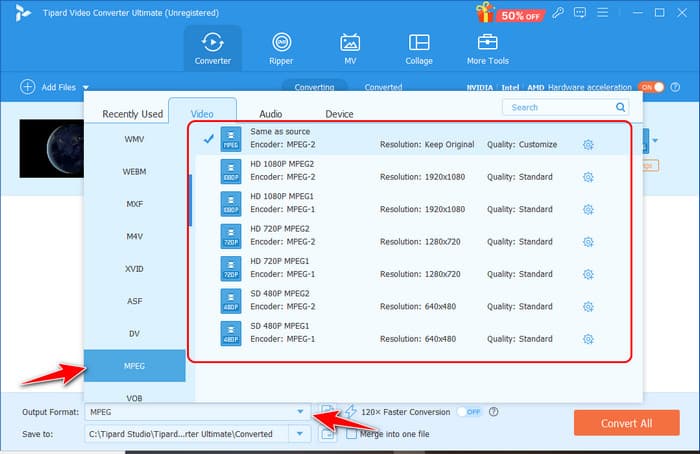Click the Tipard app logo

[x=22, y=12]
